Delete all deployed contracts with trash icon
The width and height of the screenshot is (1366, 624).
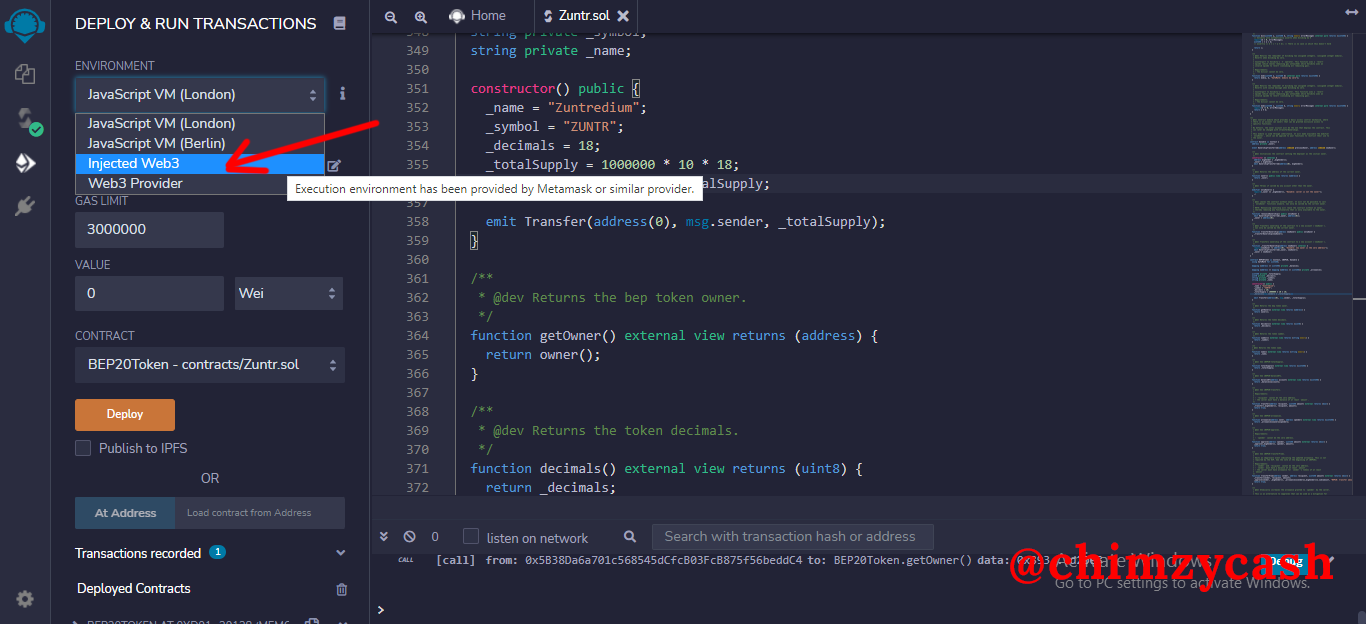tap(341, 589)
